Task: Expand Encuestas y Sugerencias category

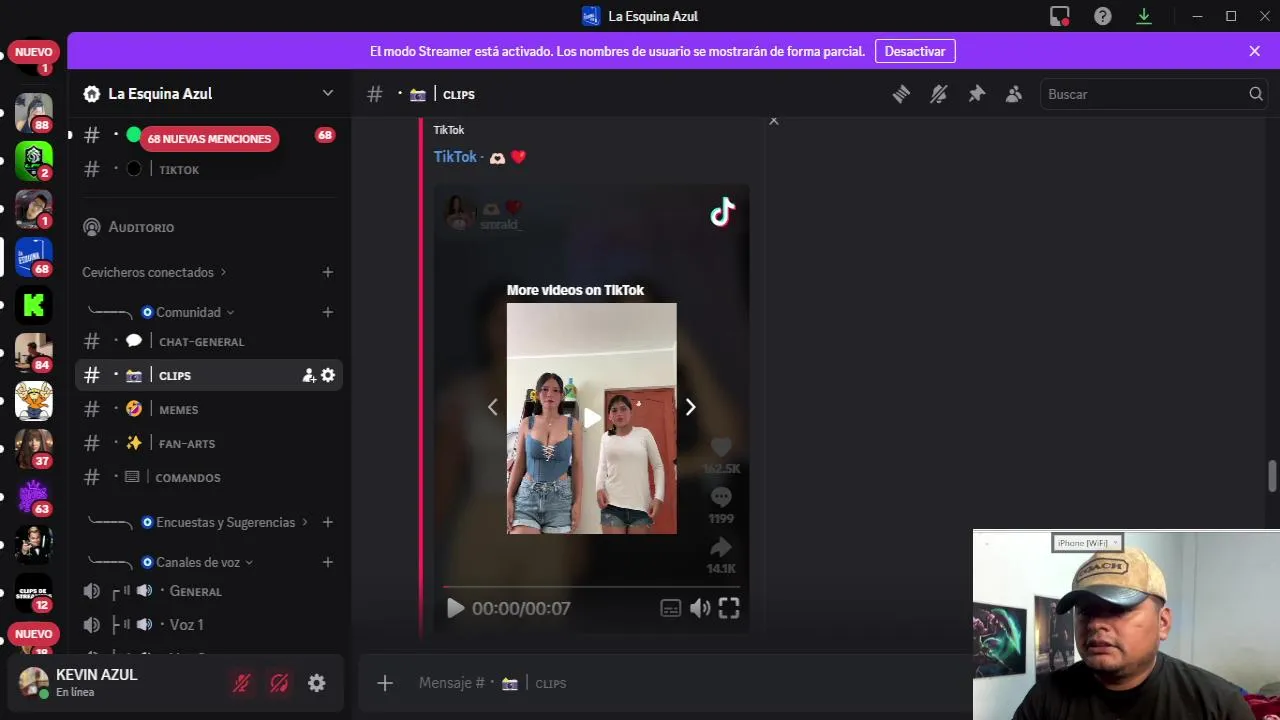Action: click(226, 522)
